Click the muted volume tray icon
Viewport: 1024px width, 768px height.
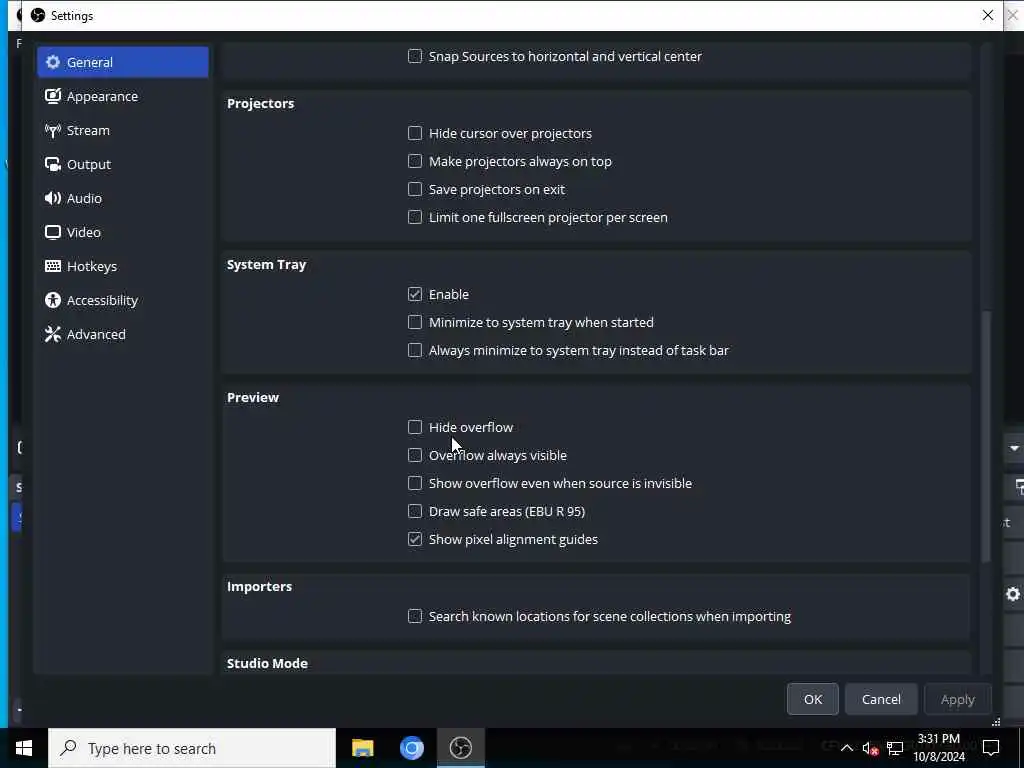871,748
